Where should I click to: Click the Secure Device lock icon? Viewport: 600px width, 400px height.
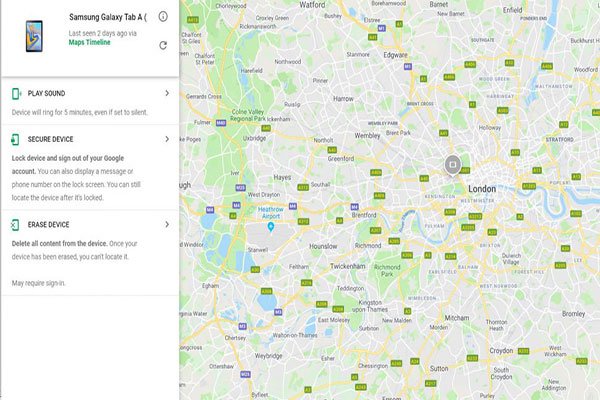point(15,139)
